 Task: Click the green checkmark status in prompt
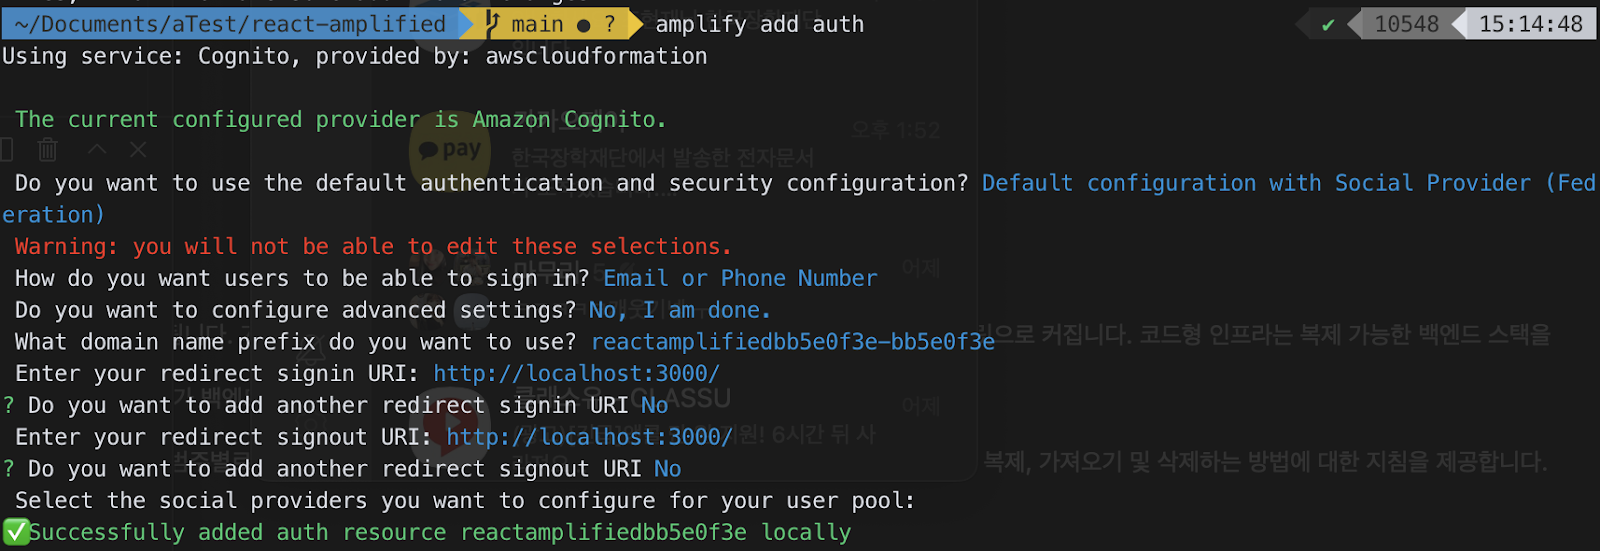click(x=1328, y=25)
